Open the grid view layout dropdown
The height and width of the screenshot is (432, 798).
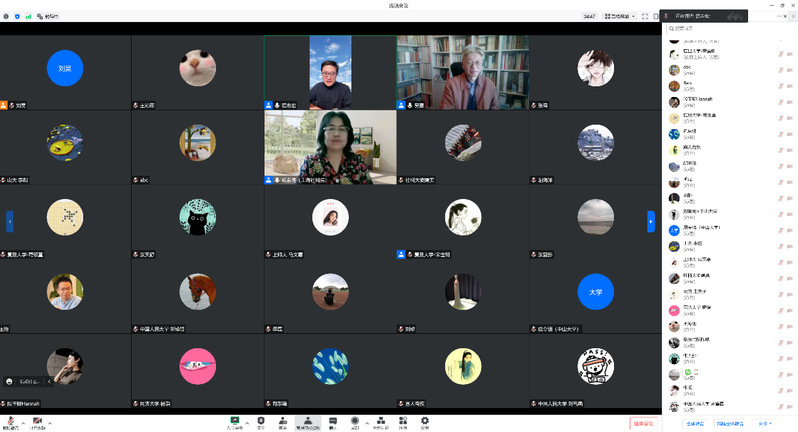[625, 16]
